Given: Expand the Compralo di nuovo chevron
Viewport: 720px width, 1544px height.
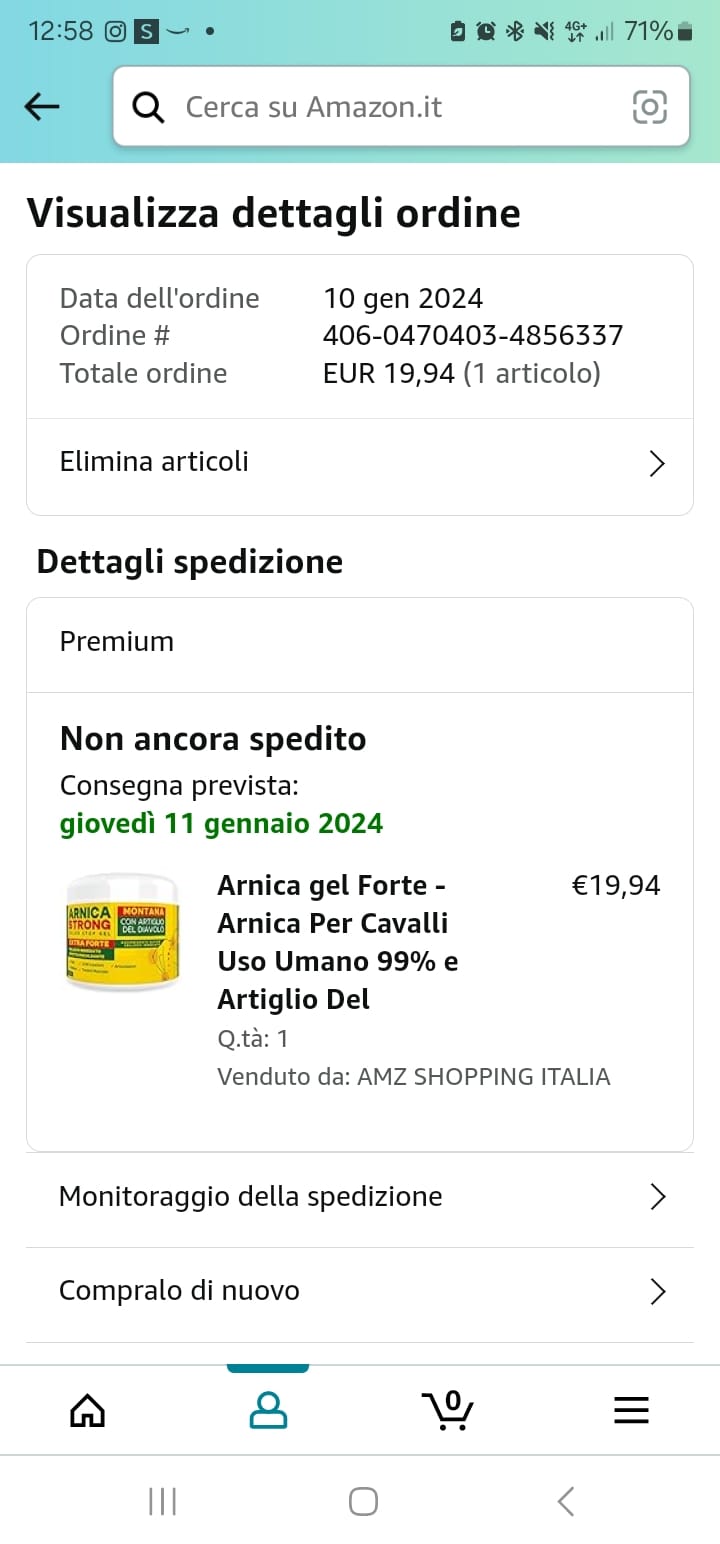Looking at the screenshot, I should (x=657, y=1292).
